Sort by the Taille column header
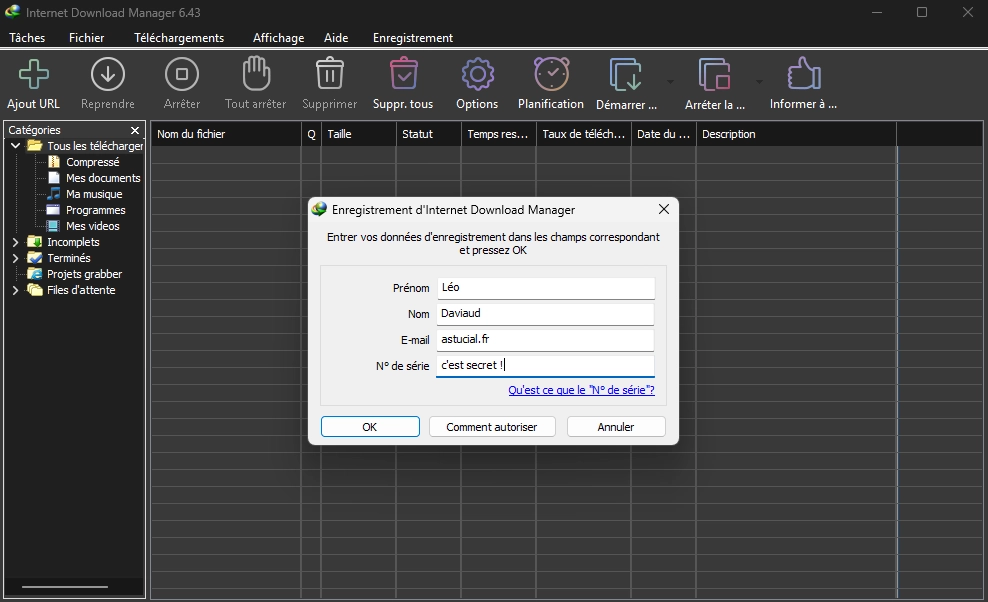988x602 pixels. pos(359,134)
